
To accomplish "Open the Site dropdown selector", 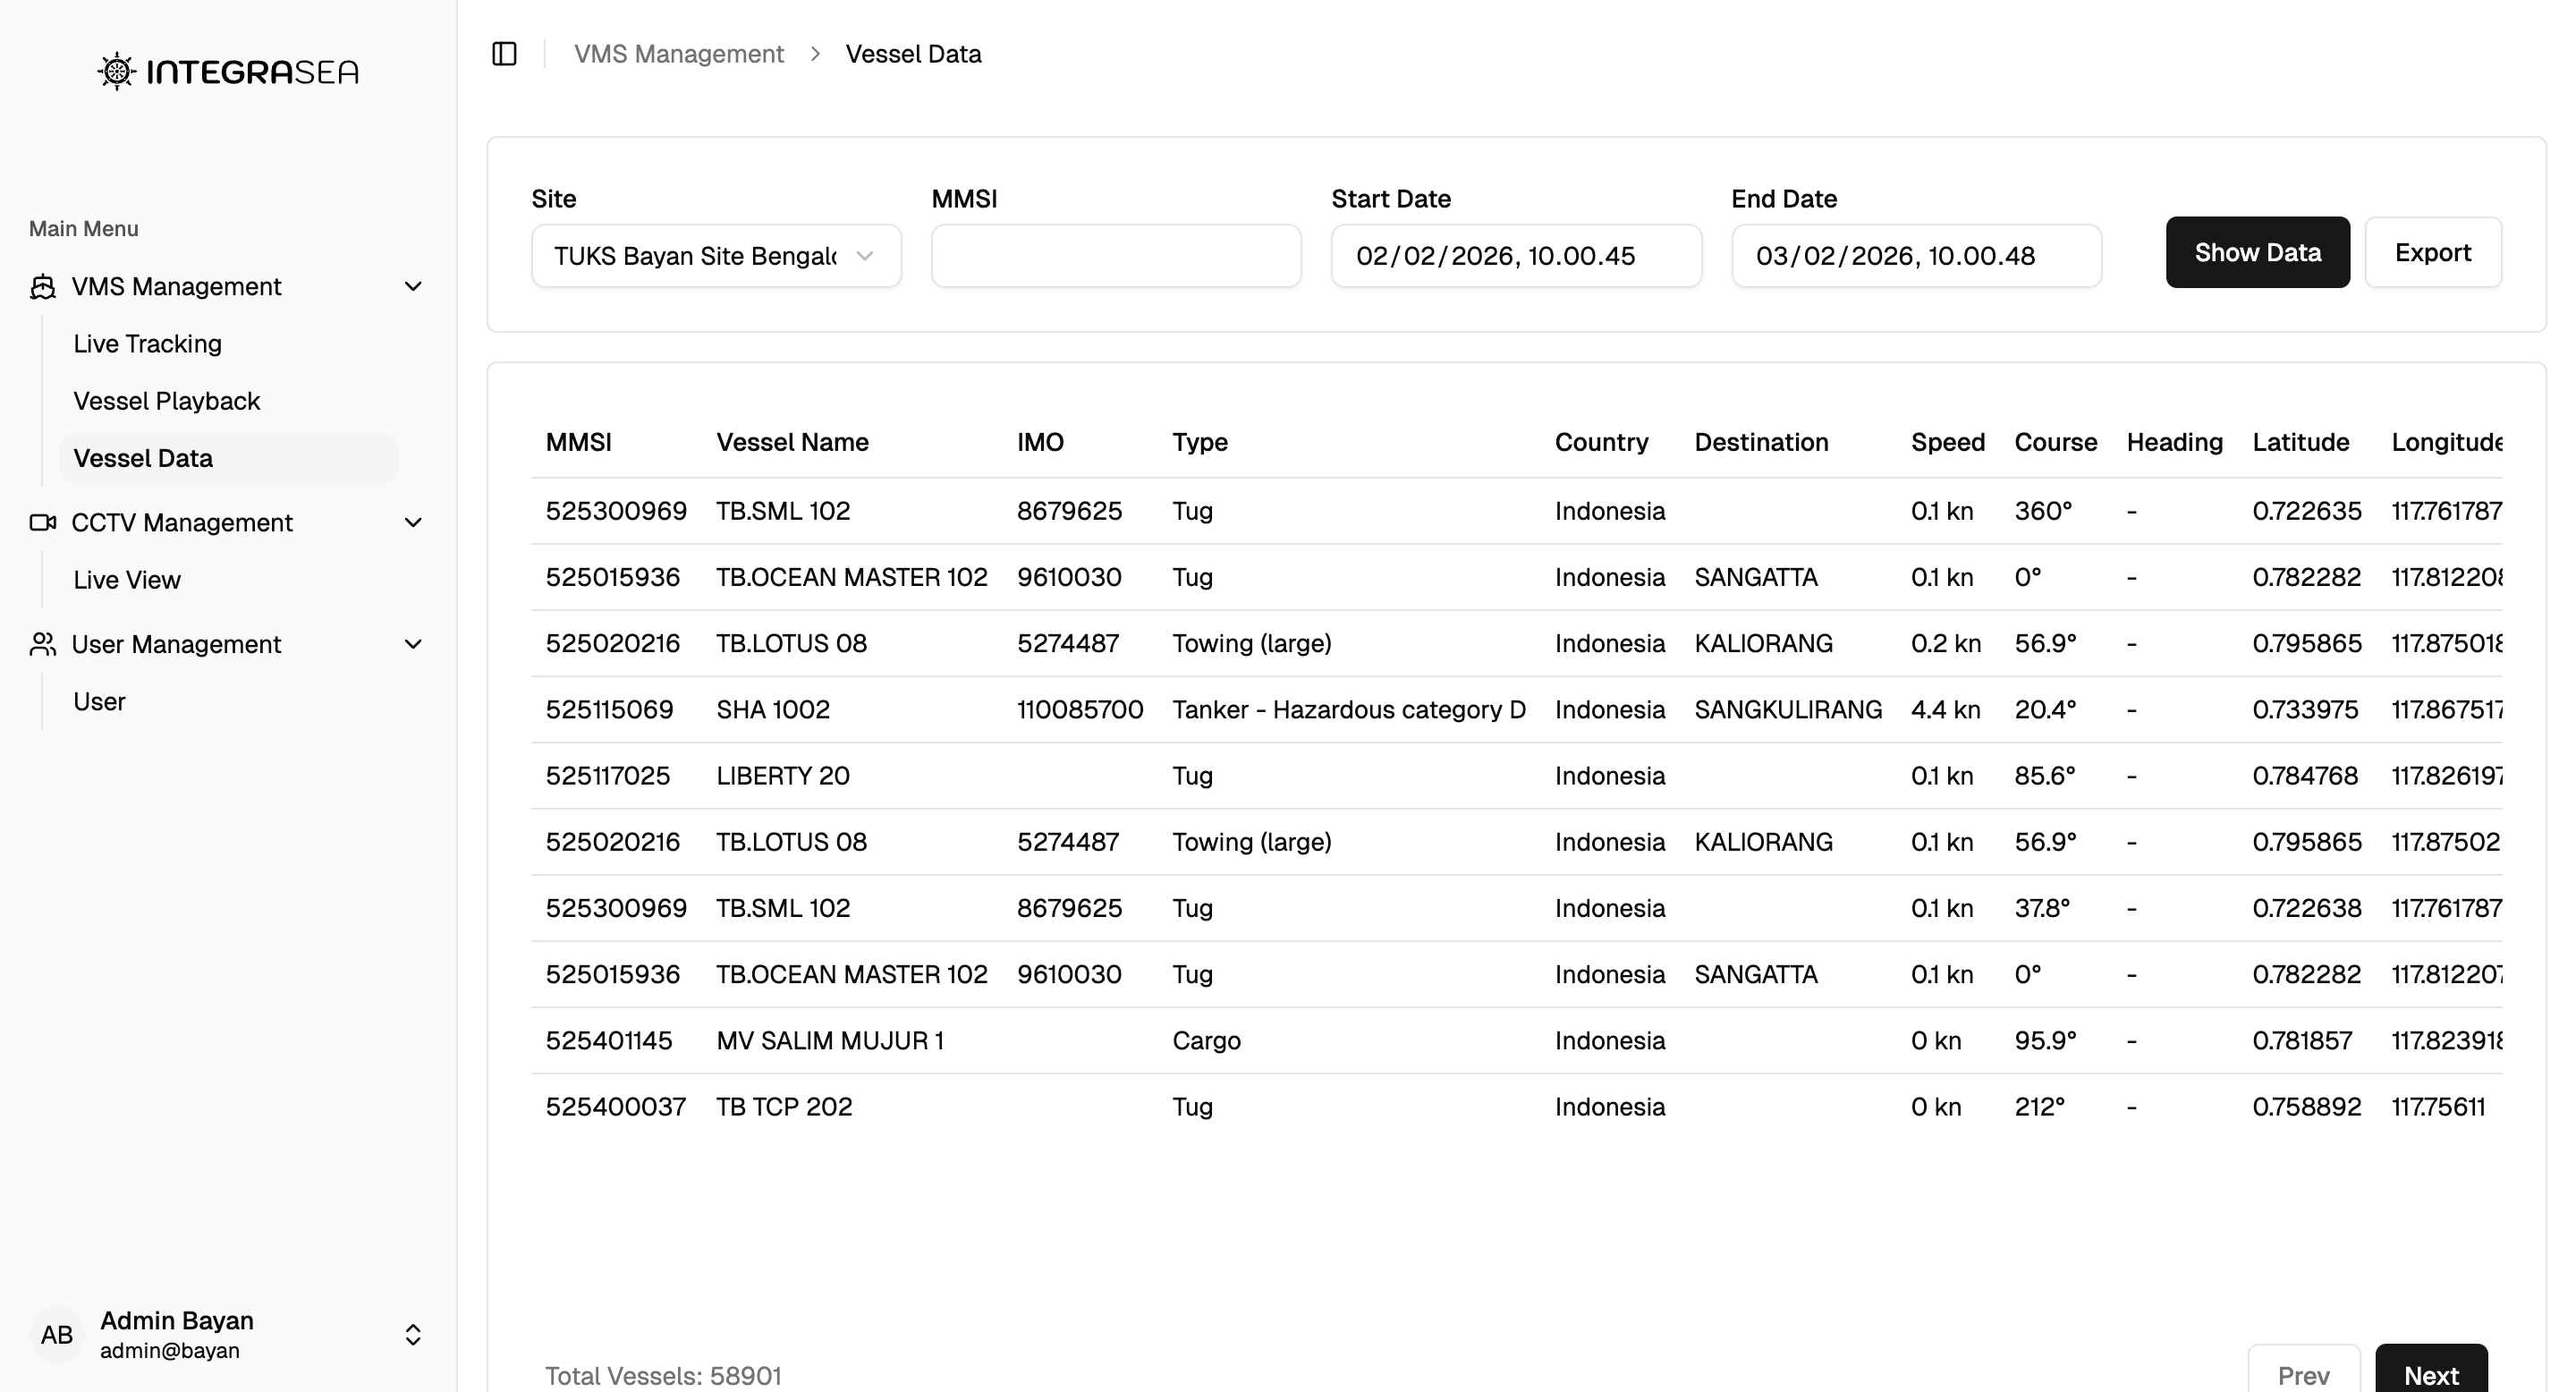I will click(716, 256).
